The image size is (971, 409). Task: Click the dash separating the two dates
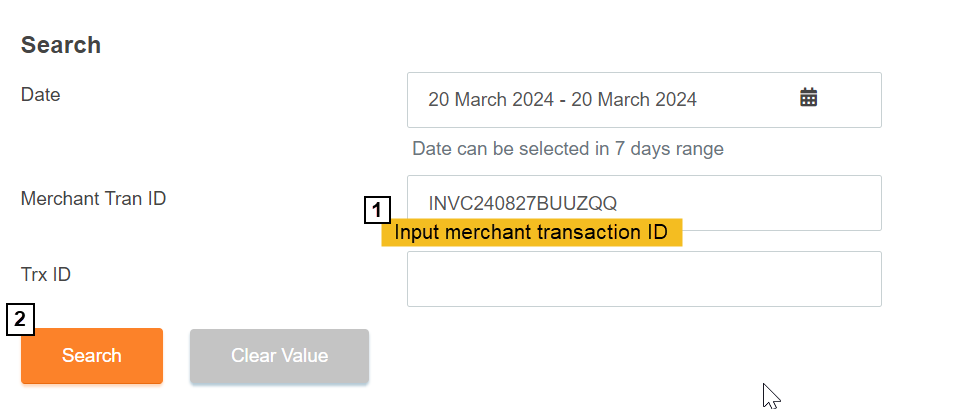pyautogui.click(x=562, y=100)
